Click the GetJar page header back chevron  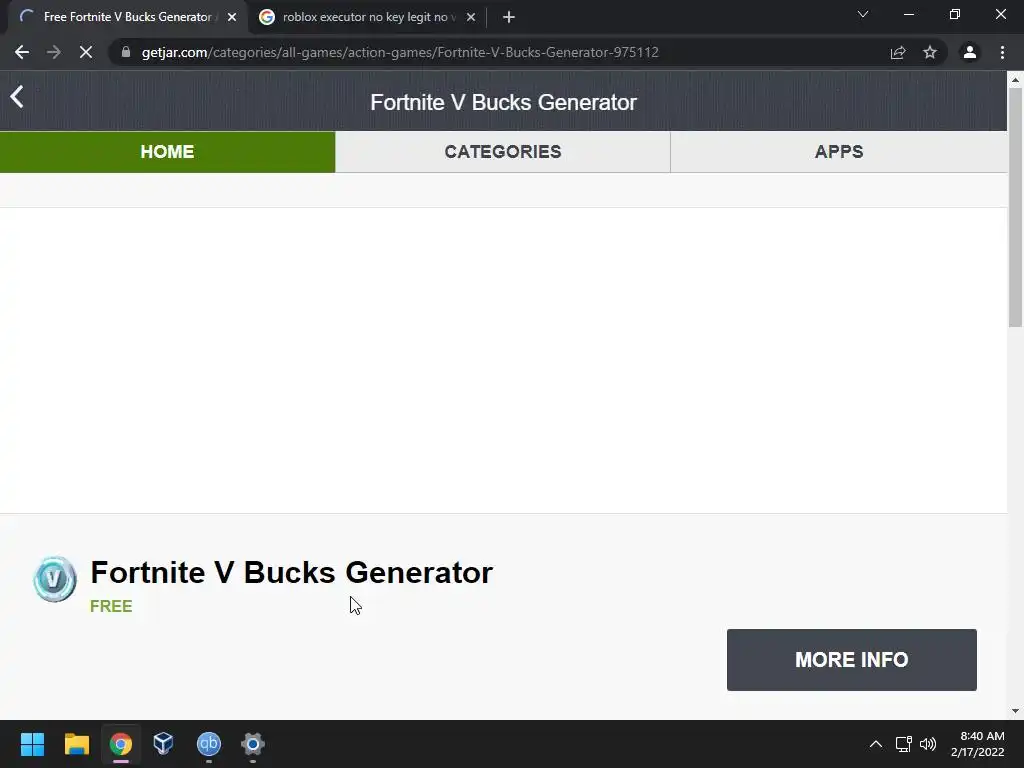click(17, 97)
